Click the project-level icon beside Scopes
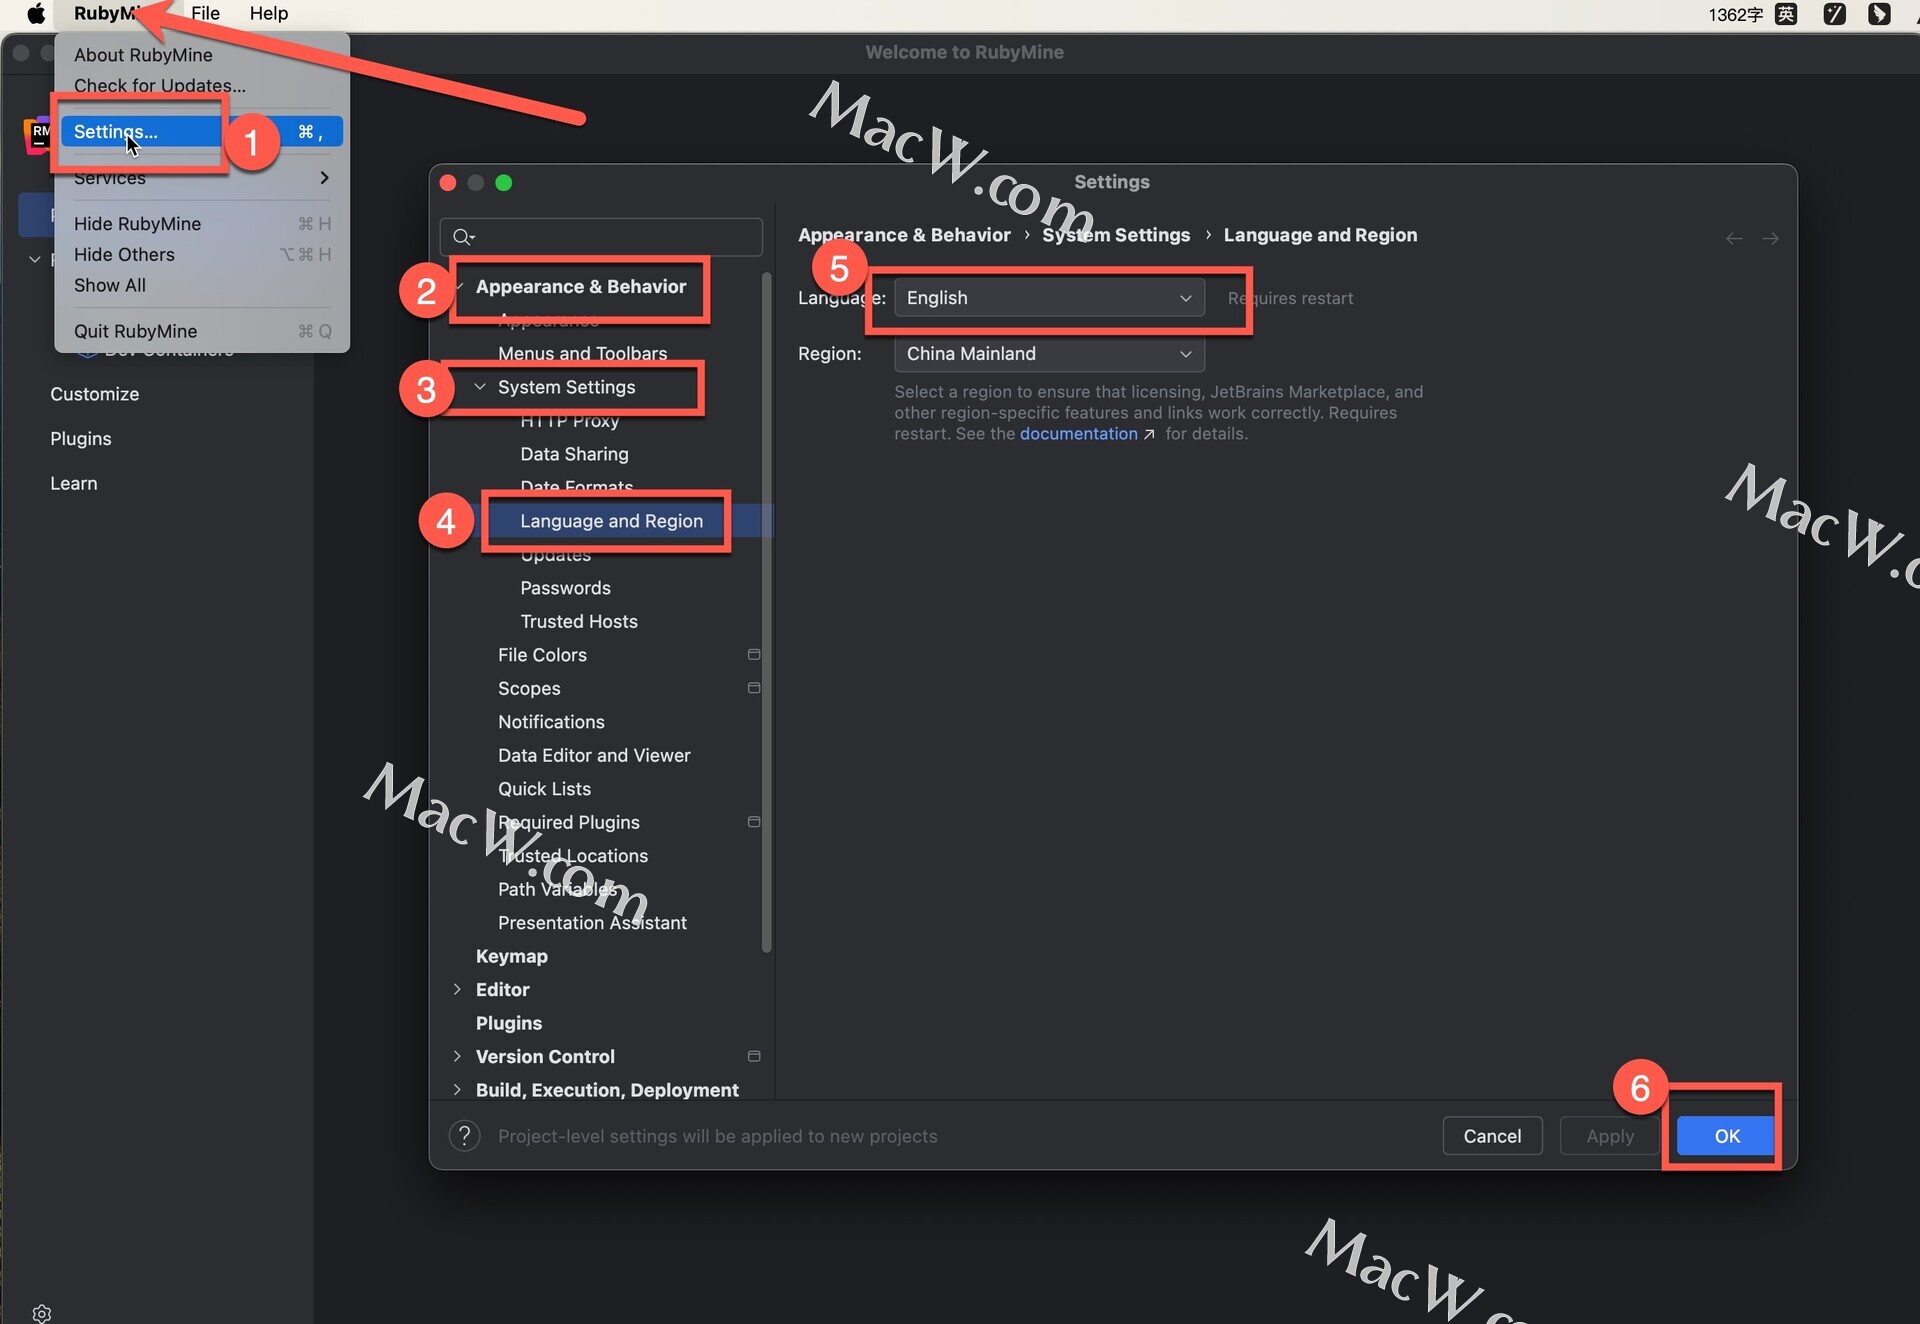 (754, 688)
